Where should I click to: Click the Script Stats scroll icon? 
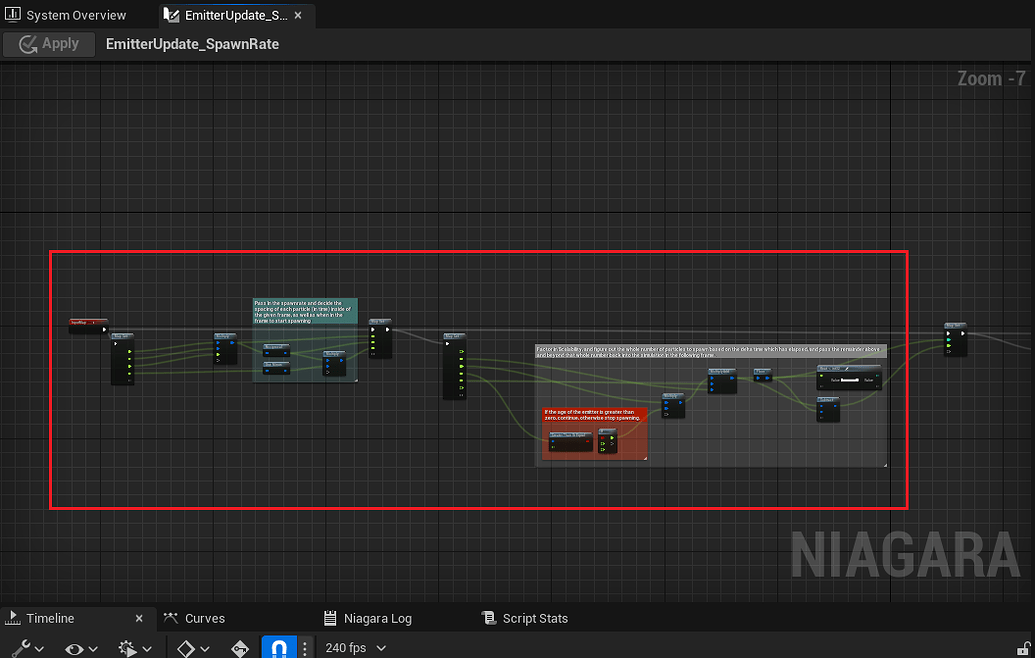(489, 618)
